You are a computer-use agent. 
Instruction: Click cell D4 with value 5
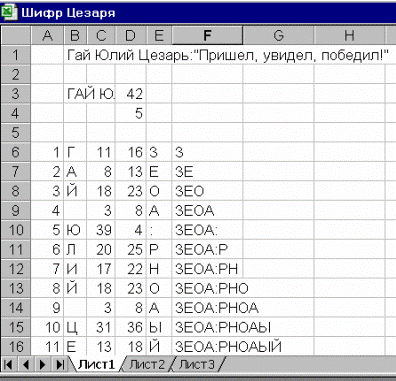pyautogui.click(x=131, y=114)
